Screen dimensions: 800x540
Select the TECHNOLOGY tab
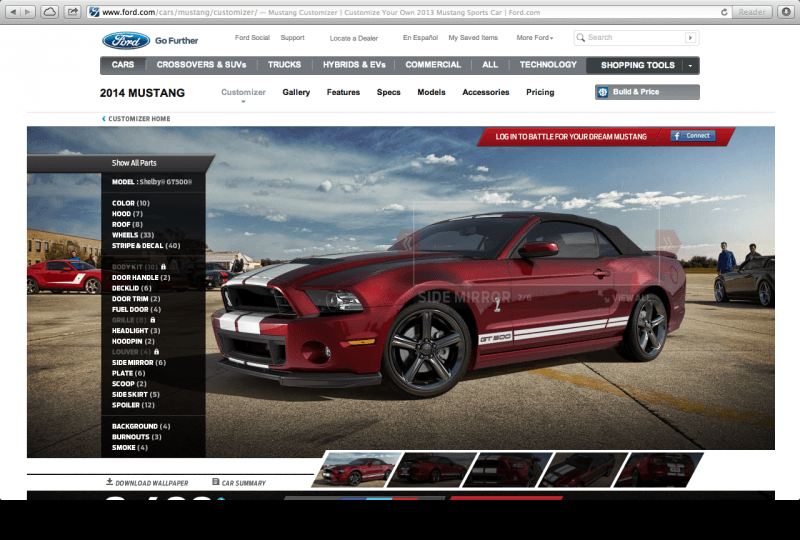[548, 65]
